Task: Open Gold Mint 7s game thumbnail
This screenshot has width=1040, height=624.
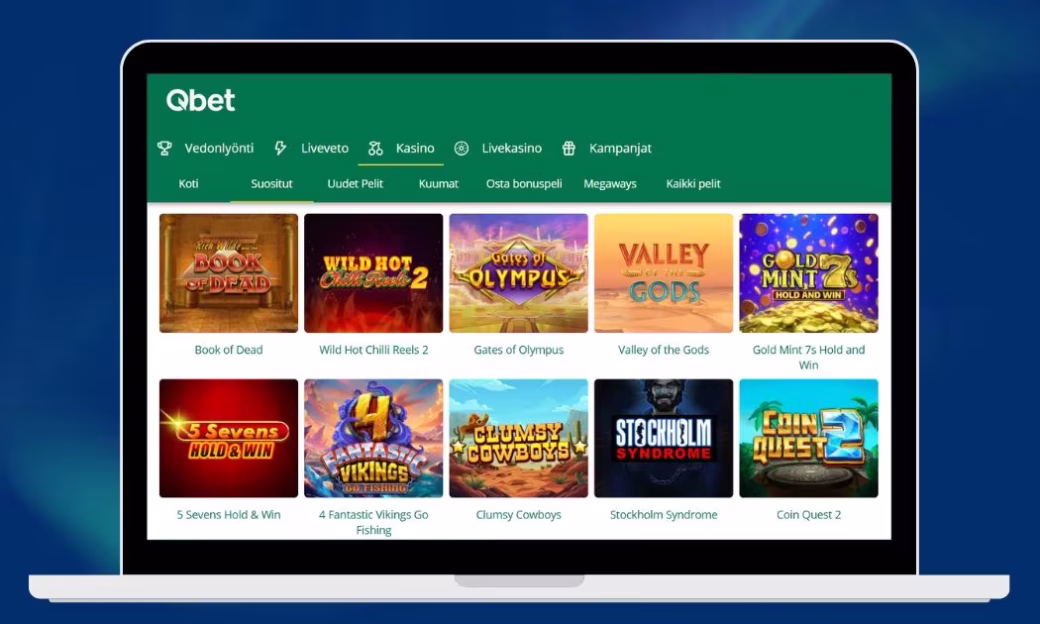Action: pyautogui.click(x=809, y=273)
